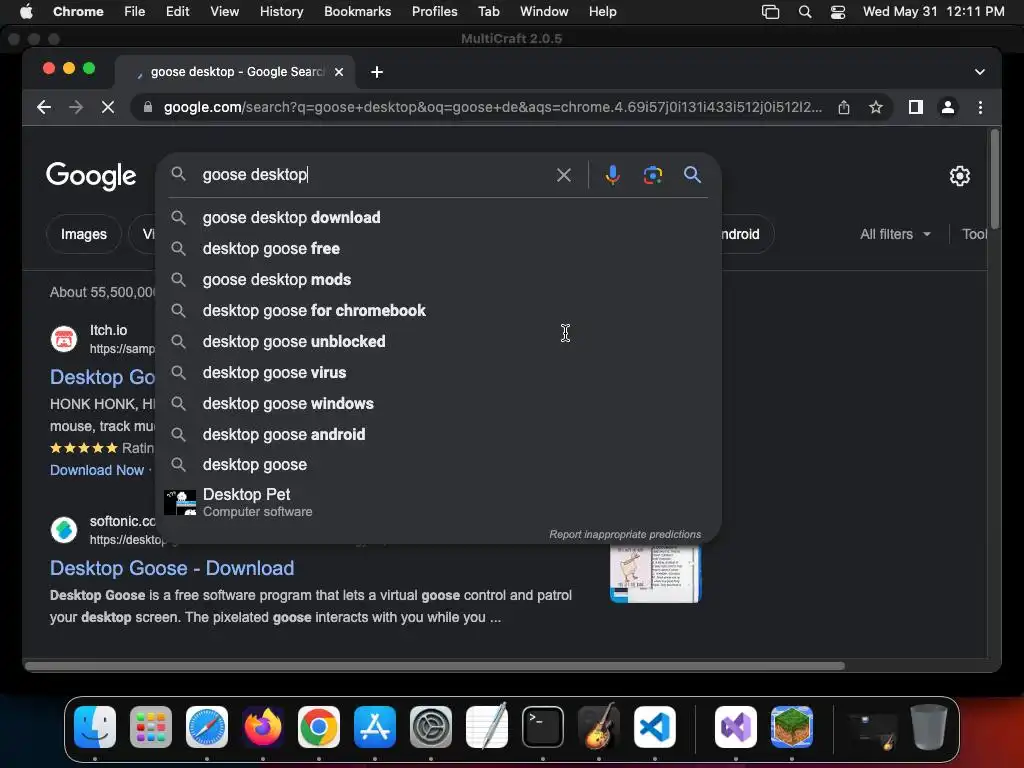Click the voice search microphone icon
This screenshot has height=768, width=1024.
[612, 175]
